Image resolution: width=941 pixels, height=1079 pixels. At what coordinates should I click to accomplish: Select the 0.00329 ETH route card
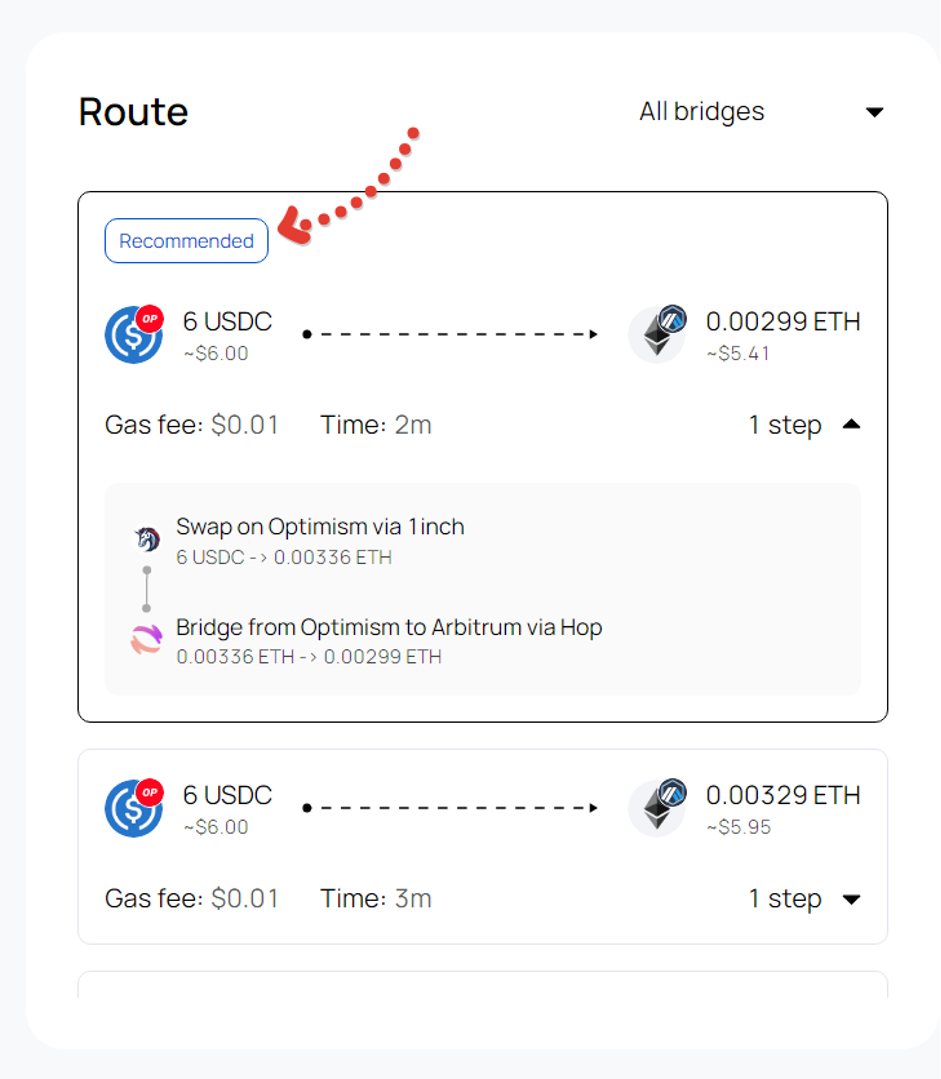click(x=482, y=846)
